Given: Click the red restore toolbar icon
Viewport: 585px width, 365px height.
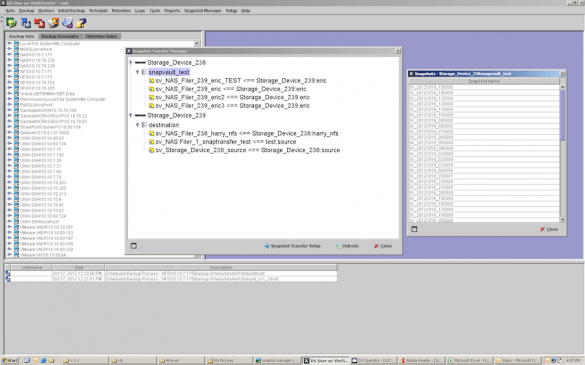Looking at the screenshot, I should 40,23.
